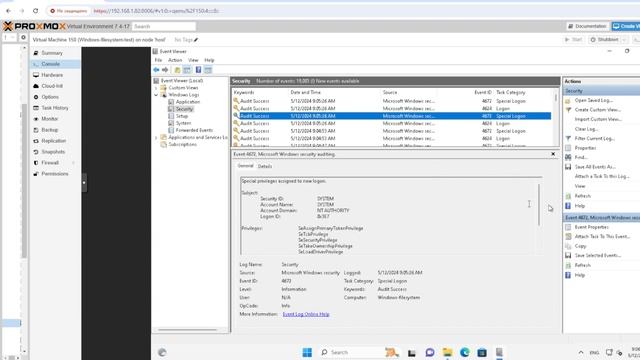
Task: Open Saved Log action in Actions pane
Action: coord(593,100)
